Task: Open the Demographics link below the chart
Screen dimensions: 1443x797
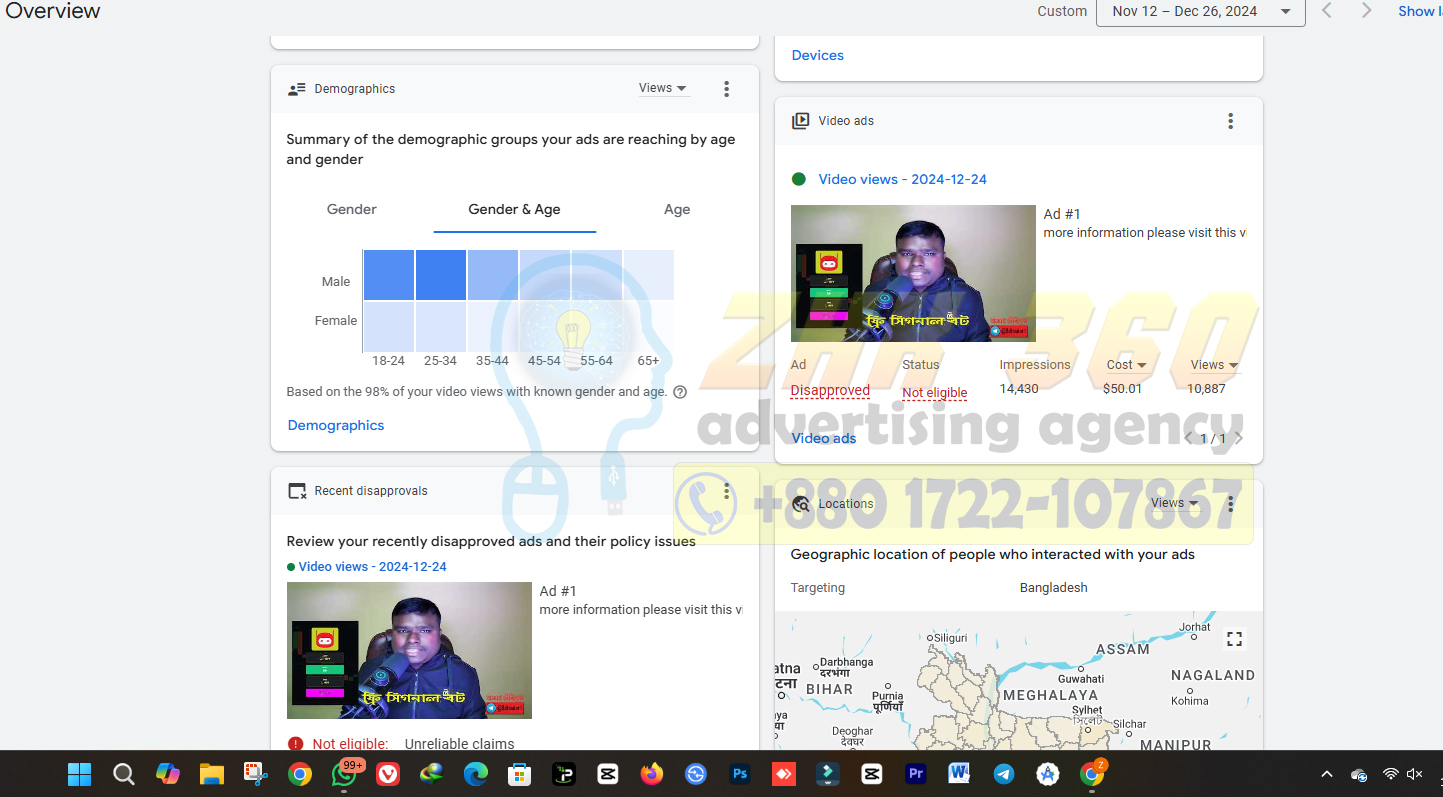Action: [x=336, y=425]
